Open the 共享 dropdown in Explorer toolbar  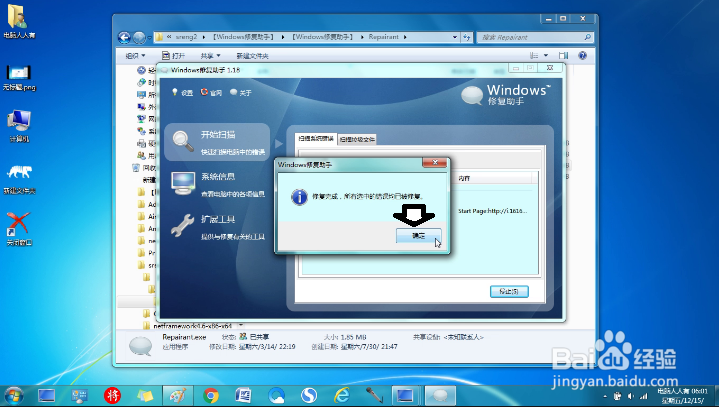[210, 56]
